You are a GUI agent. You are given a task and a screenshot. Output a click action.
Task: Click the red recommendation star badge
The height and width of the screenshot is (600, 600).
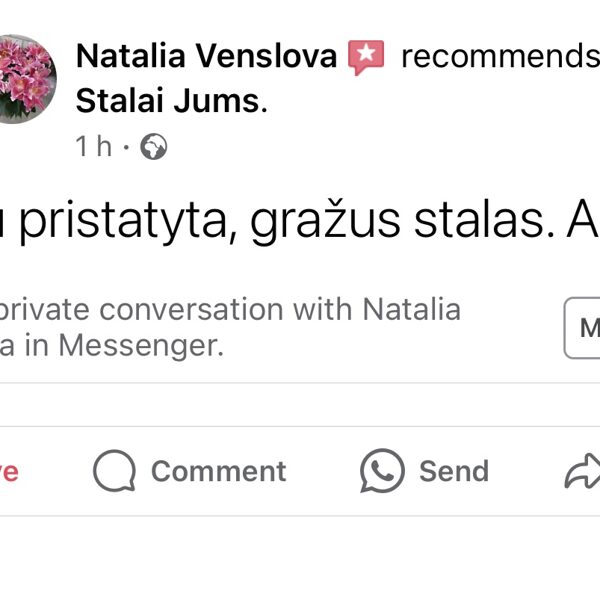tap(365, 57)
